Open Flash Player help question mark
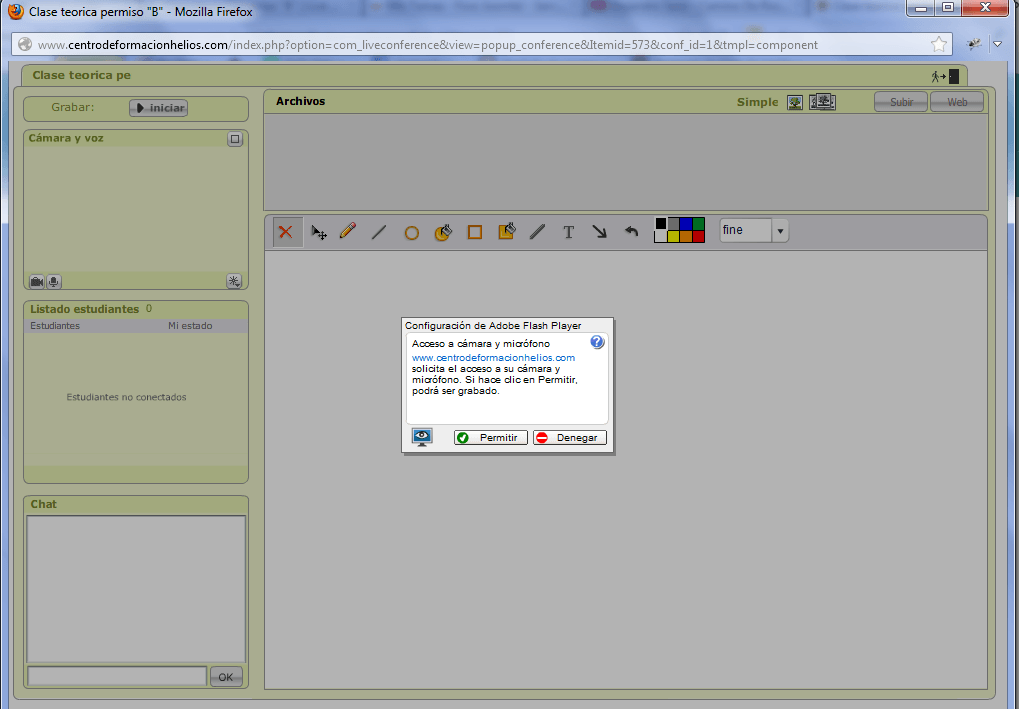The width and height of the screenshot is (1019, 709). pyautogui.click(x=597, y=342)
